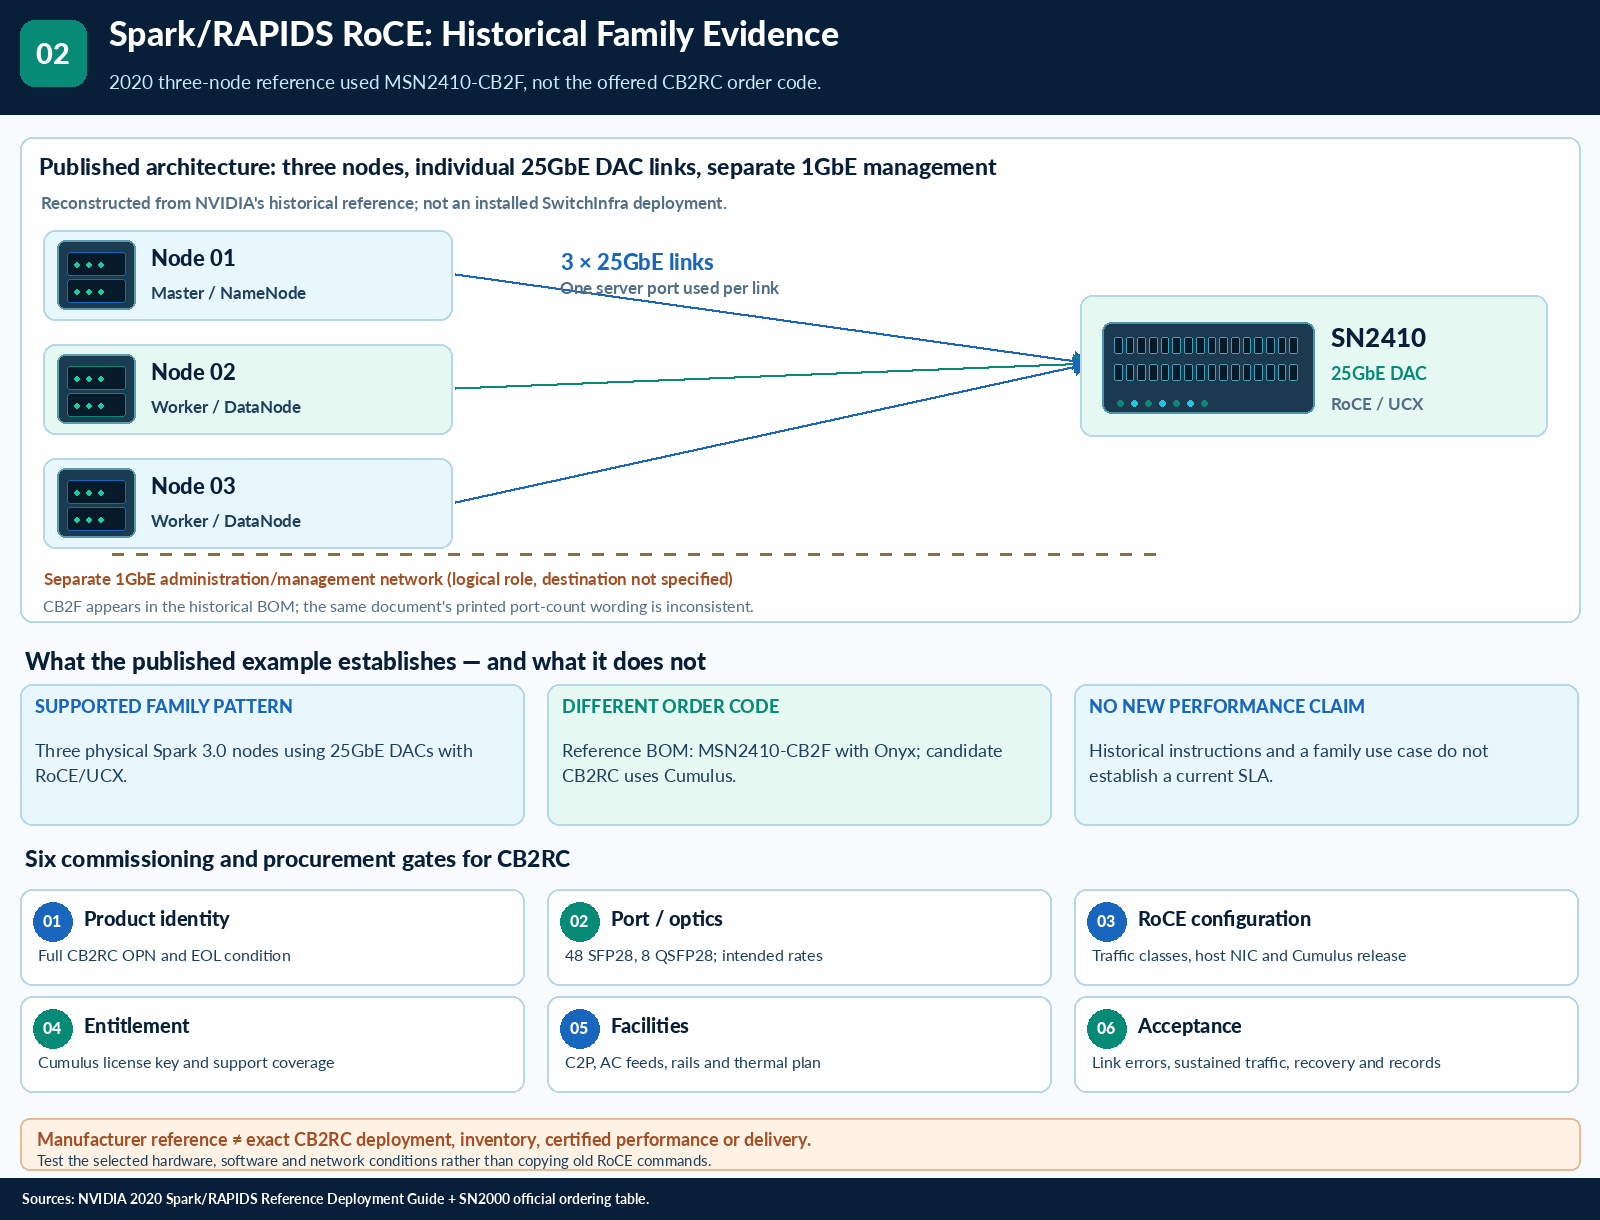The width and height of the screenshot is (1600, 1220).
Task: Click the Node 01 server icon
Action: [x=96, y=275]
